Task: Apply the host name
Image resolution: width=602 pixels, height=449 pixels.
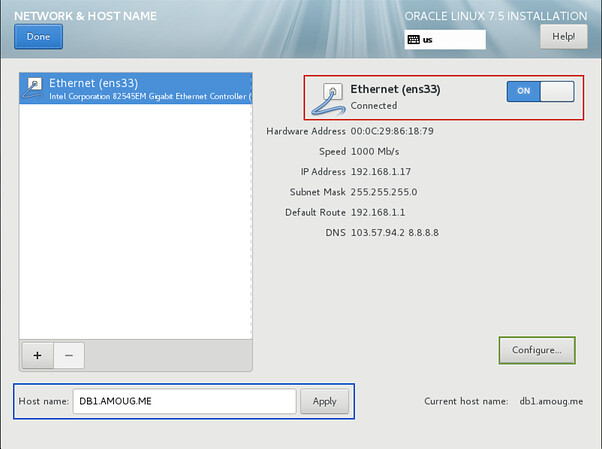Action: click(324, 401)
